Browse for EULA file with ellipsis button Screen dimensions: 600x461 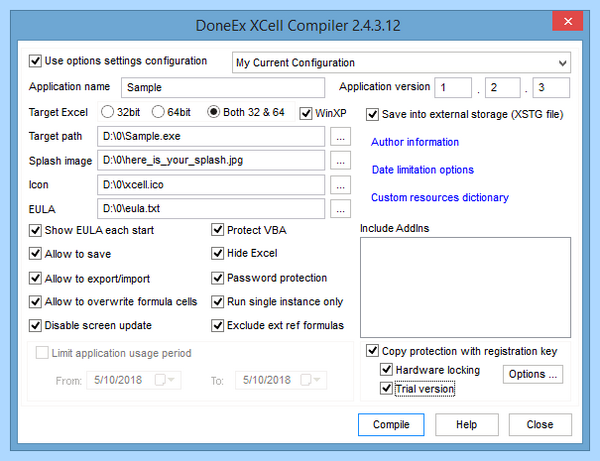341,209
